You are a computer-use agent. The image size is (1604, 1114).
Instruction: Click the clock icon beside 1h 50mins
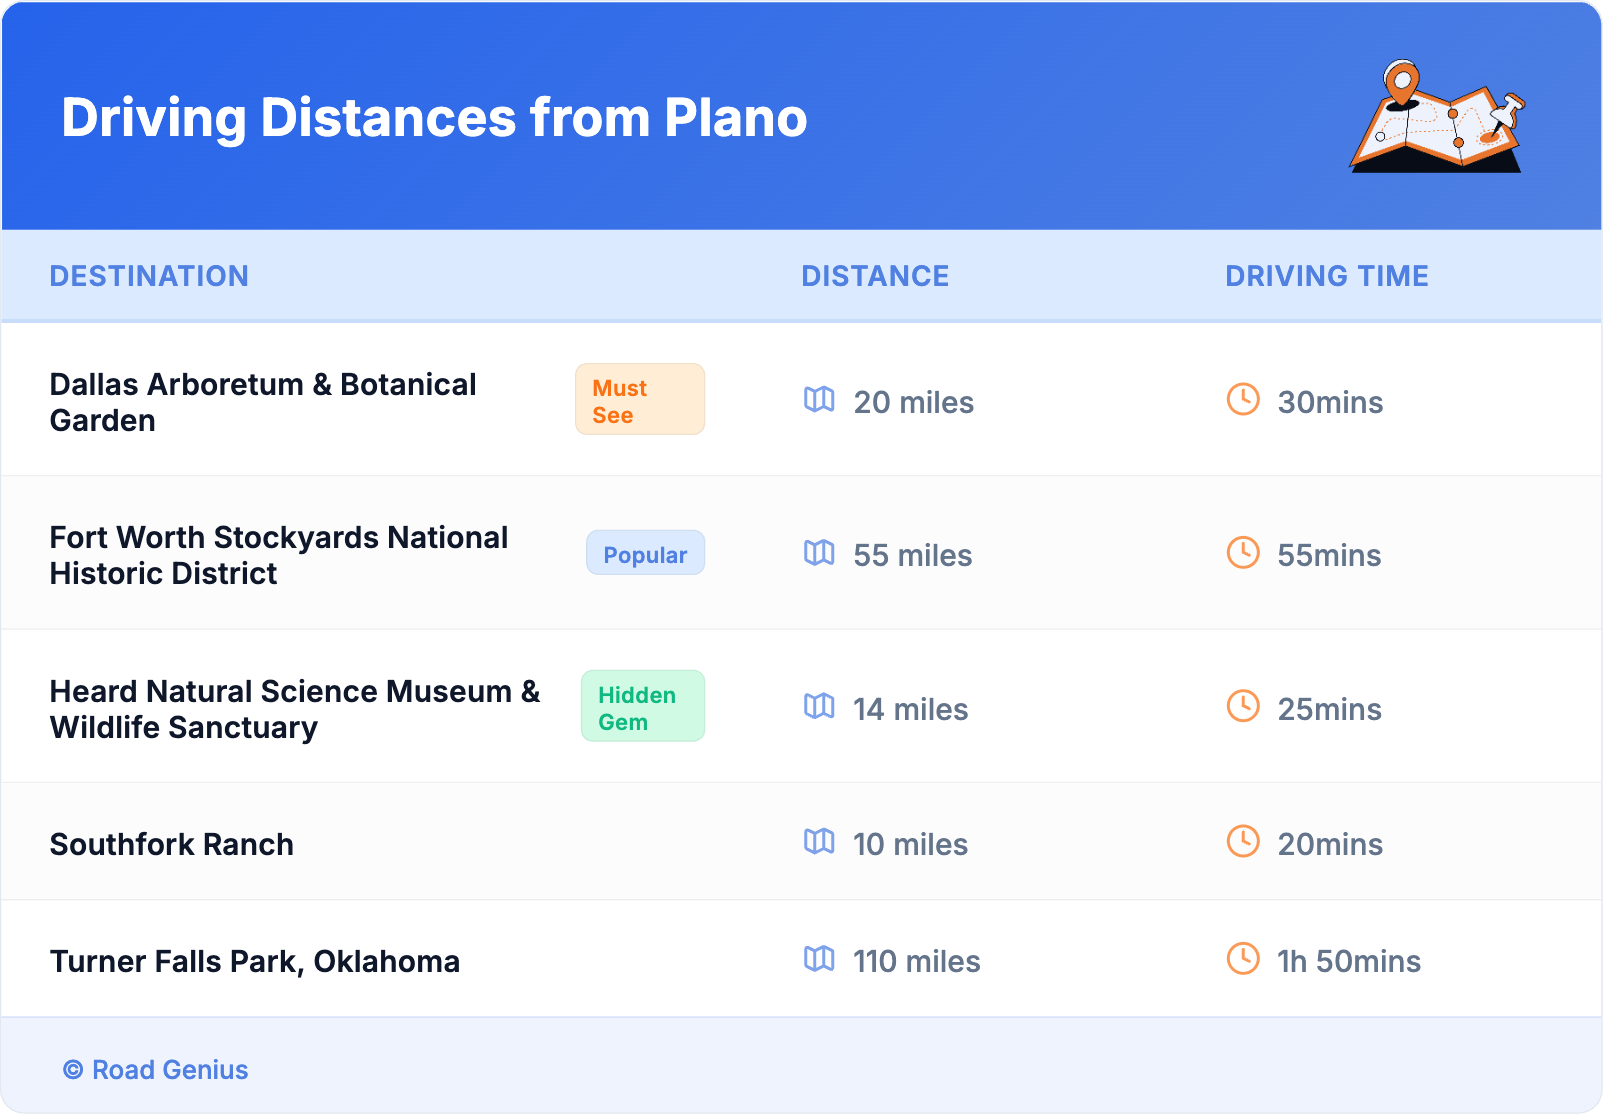click(x=1243, y=959)
